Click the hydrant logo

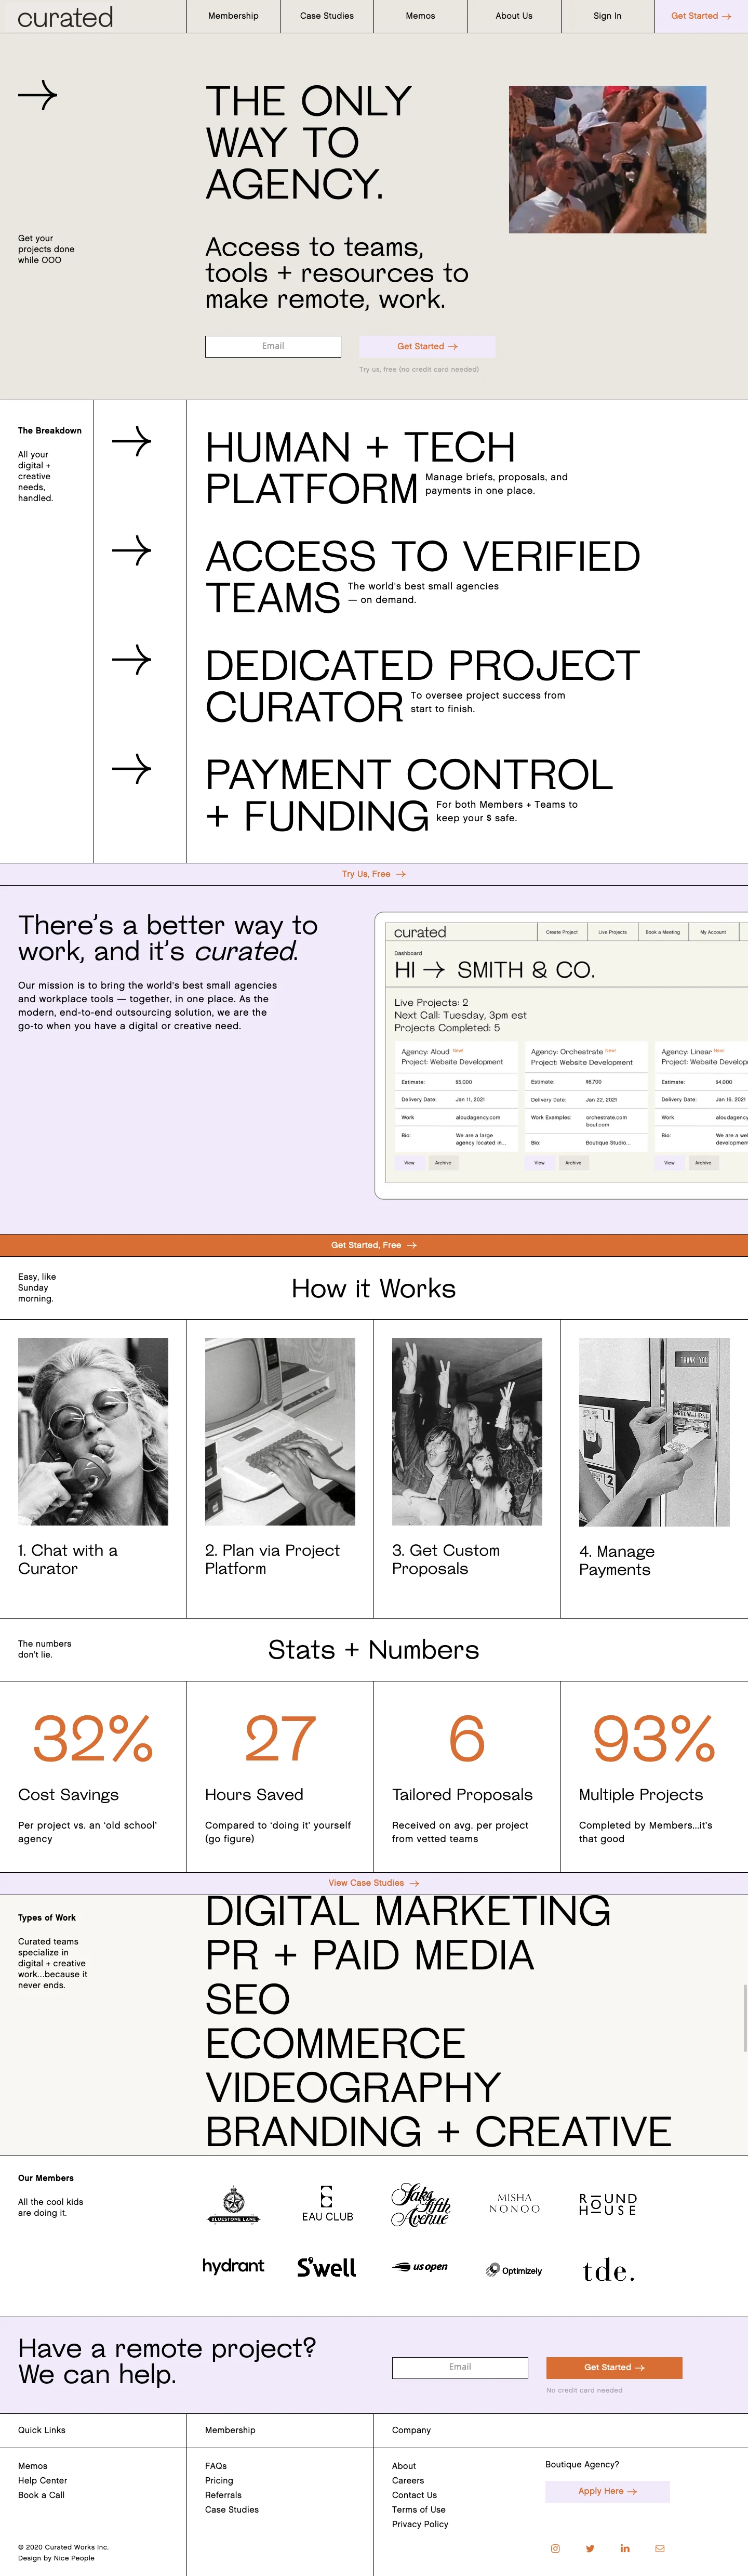[233, 2266]
